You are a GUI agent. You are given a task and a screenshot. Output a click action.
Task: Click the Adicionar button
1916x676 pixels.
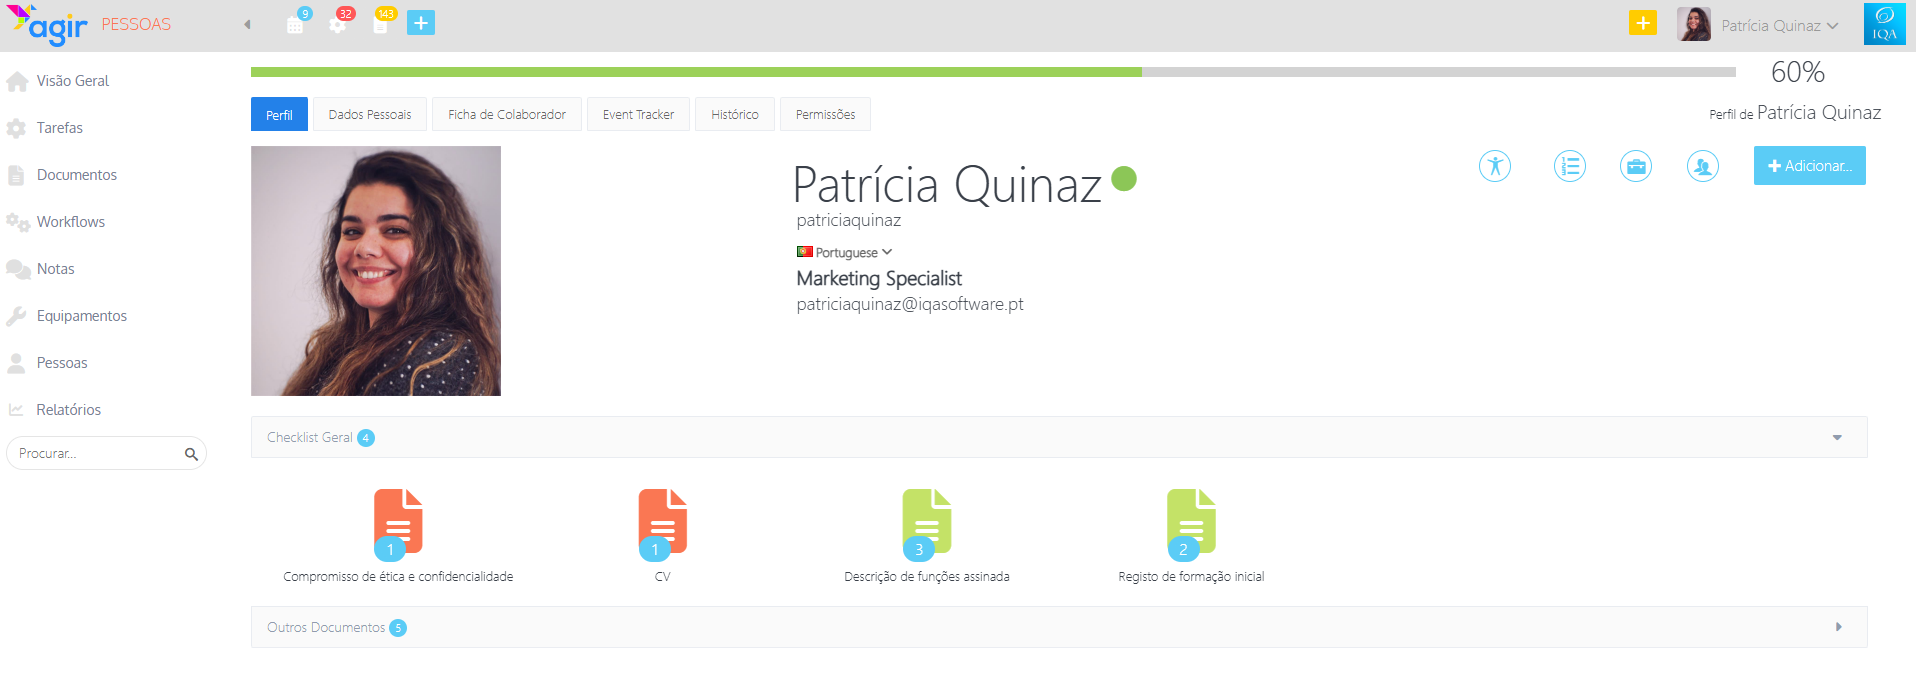[x=1810, y=166]
